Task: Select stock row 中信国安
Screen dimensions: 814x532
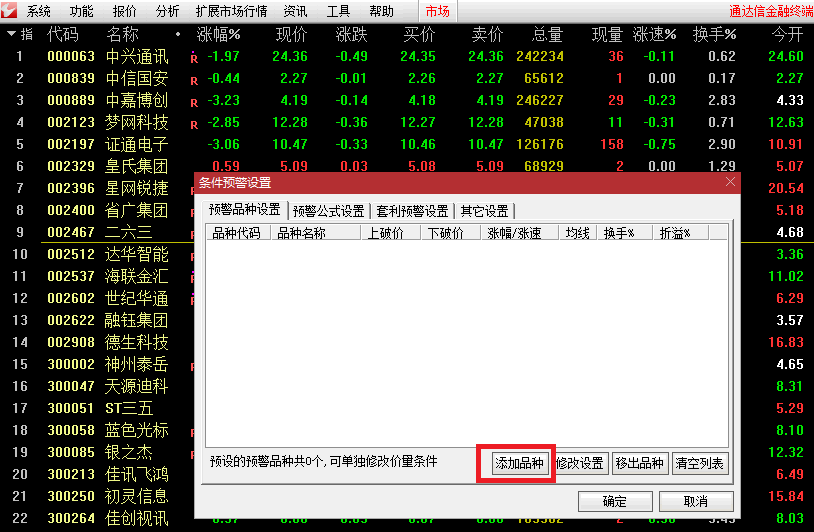Action: click(137, 78)
